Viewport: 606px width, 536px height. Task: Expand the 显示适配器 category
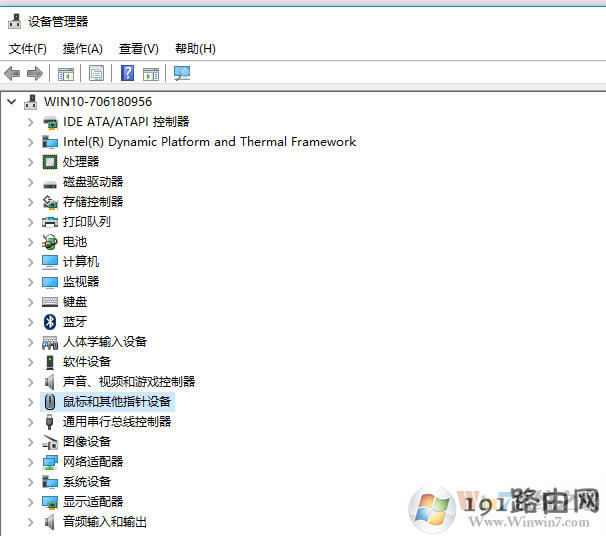coord(31,502)
